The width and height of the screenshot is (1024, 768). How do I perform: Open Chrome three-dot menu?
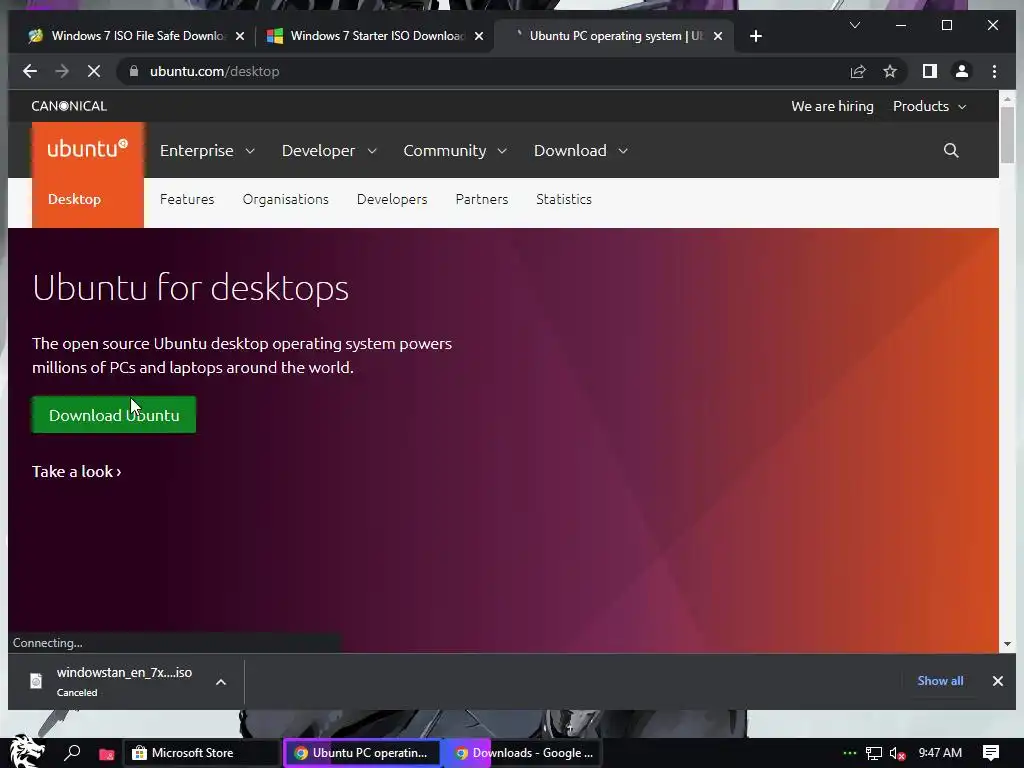[994, 71]
